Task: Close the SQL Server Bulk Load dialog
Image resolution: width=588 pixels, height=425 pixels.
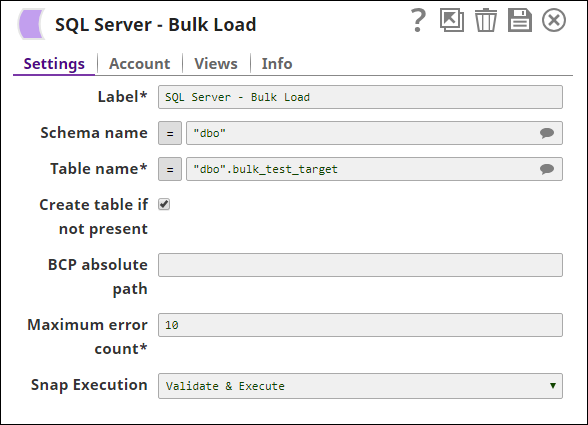Action: coord(554,20)
